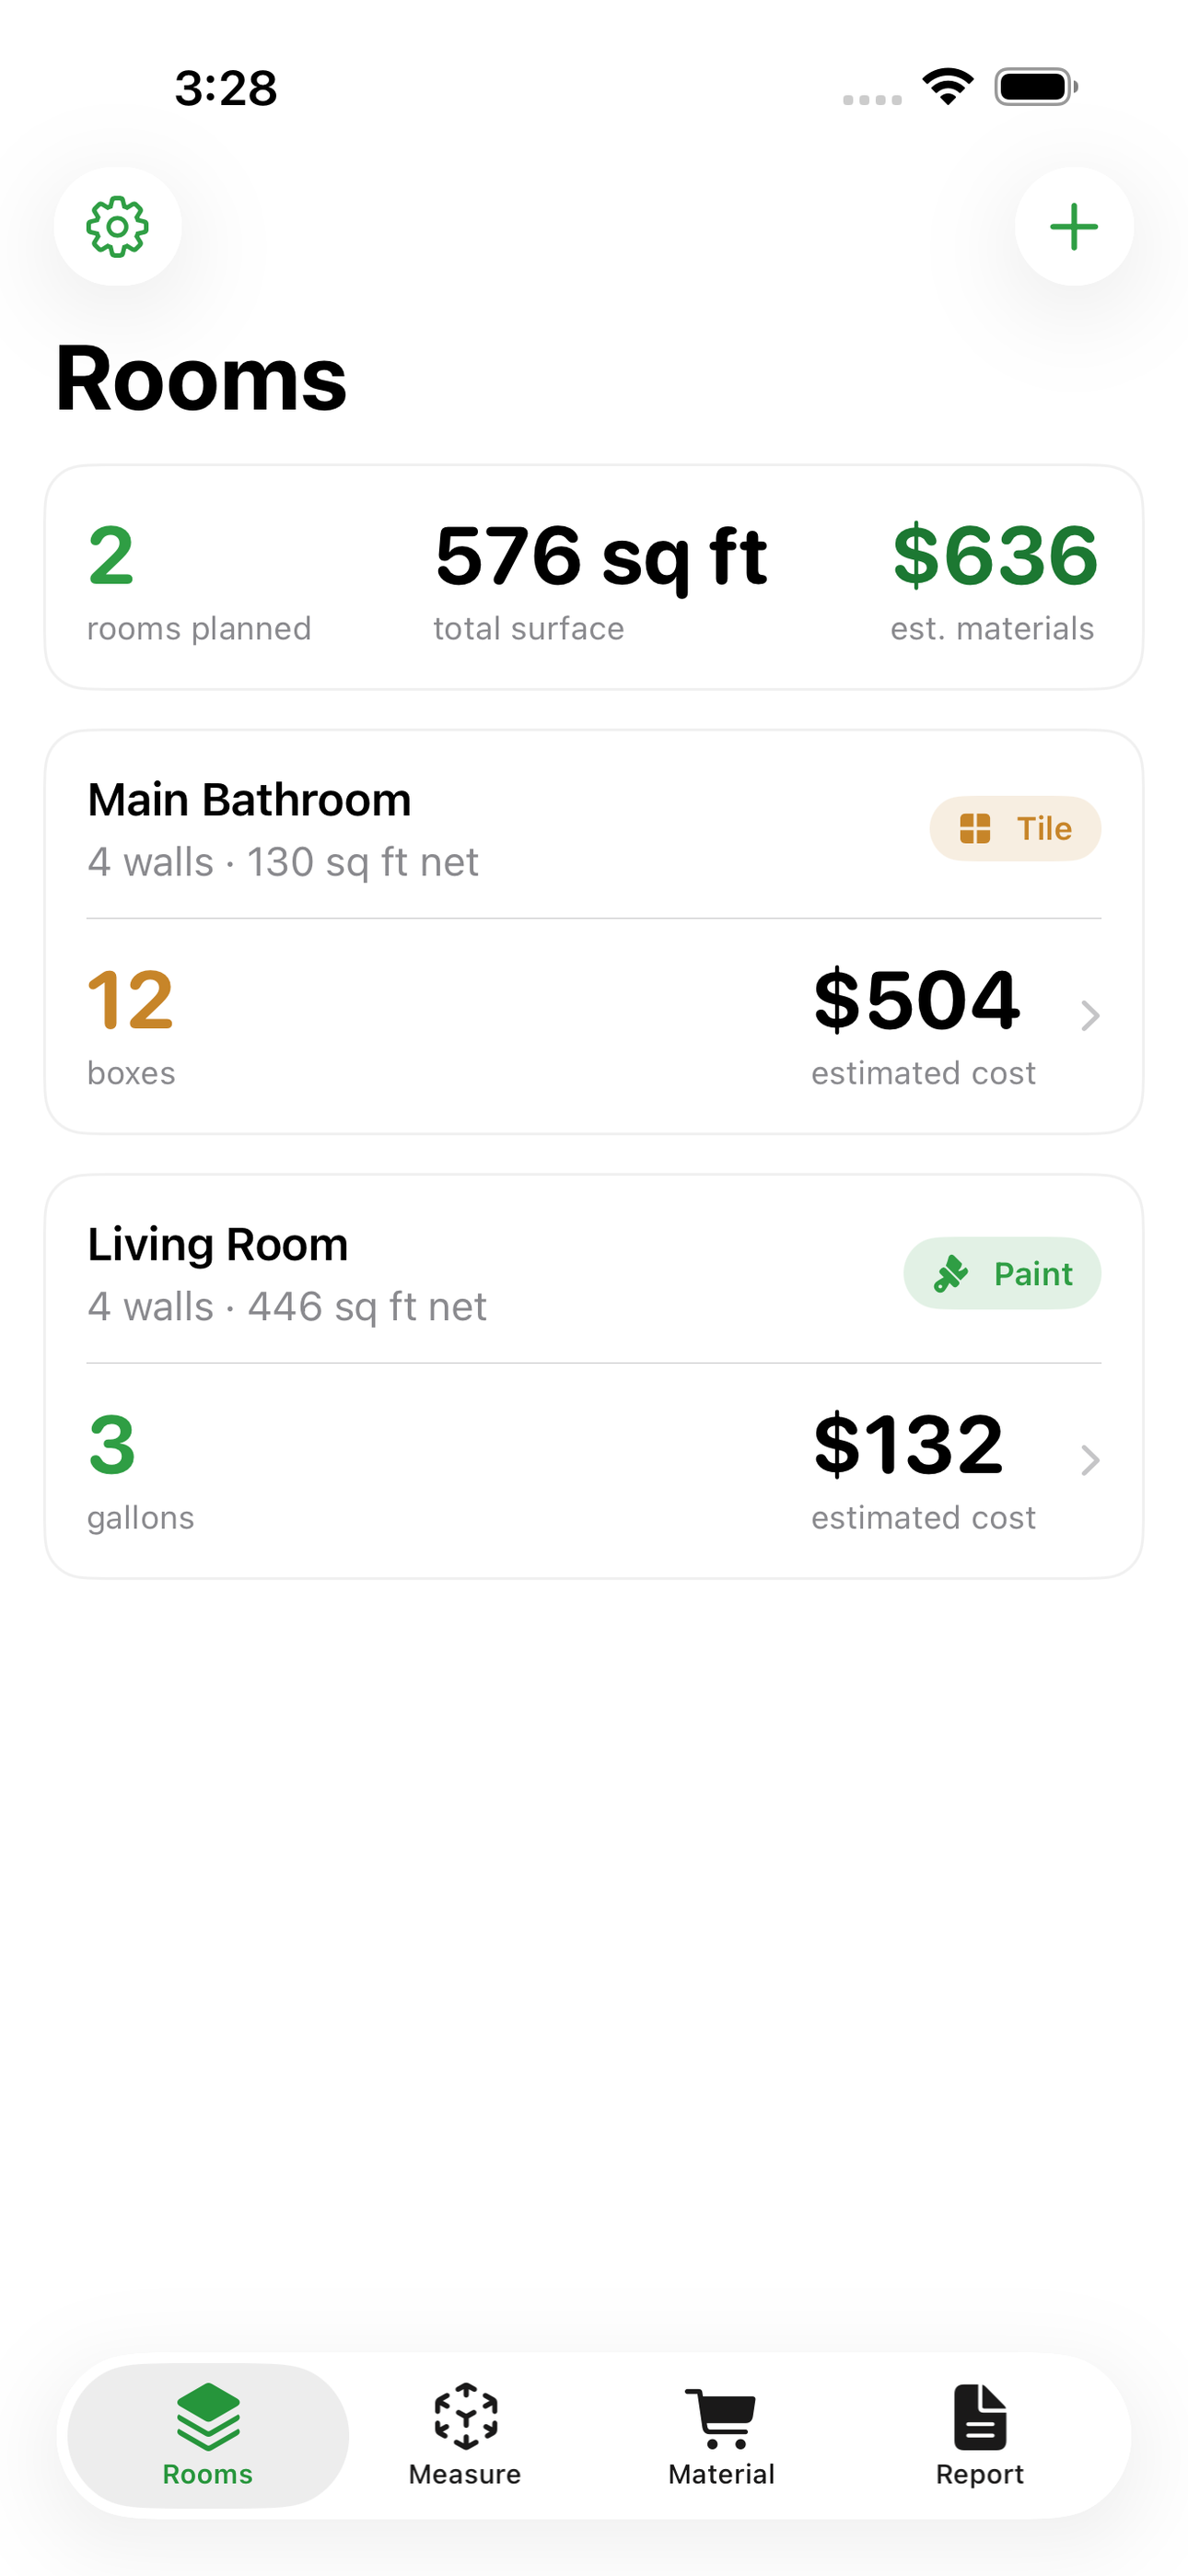This screenshot has width=1188, height=2576.
Task: Open settings with the gear icon
Action: point(118,227)
